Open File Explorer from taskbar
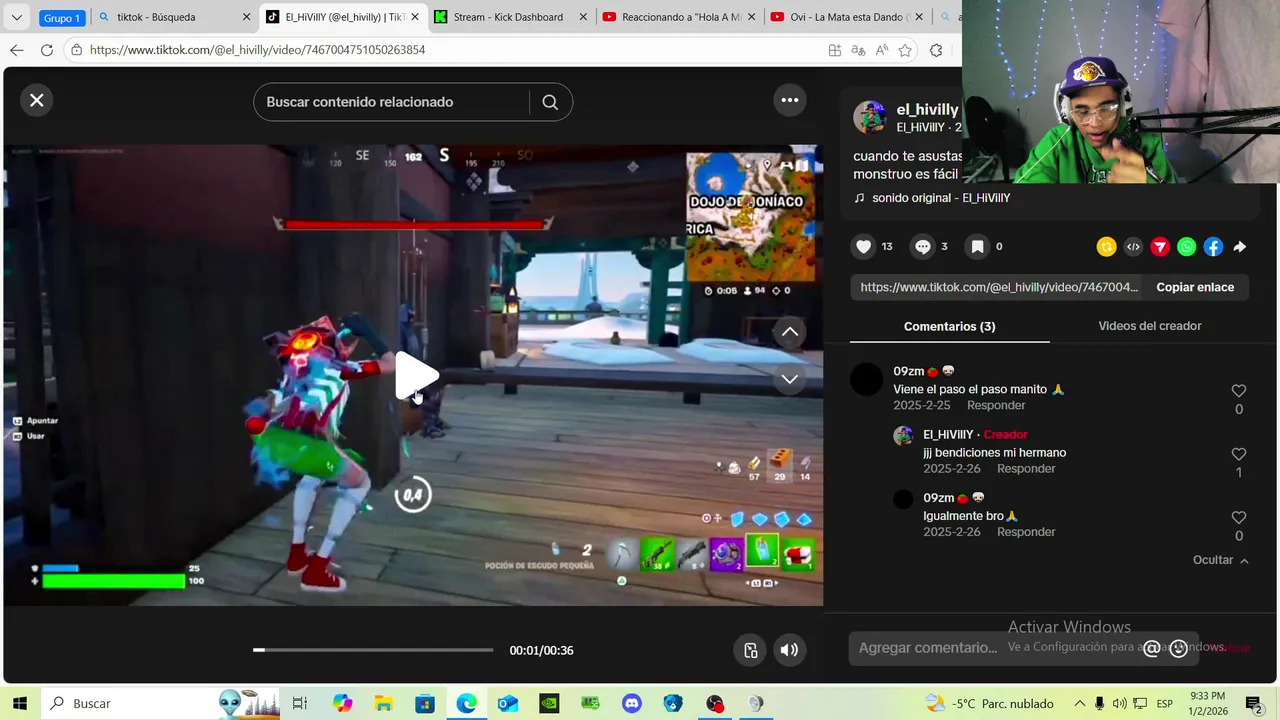This screenshot has width=1280, height=720. pyautogui.click(x=383, y=704)
